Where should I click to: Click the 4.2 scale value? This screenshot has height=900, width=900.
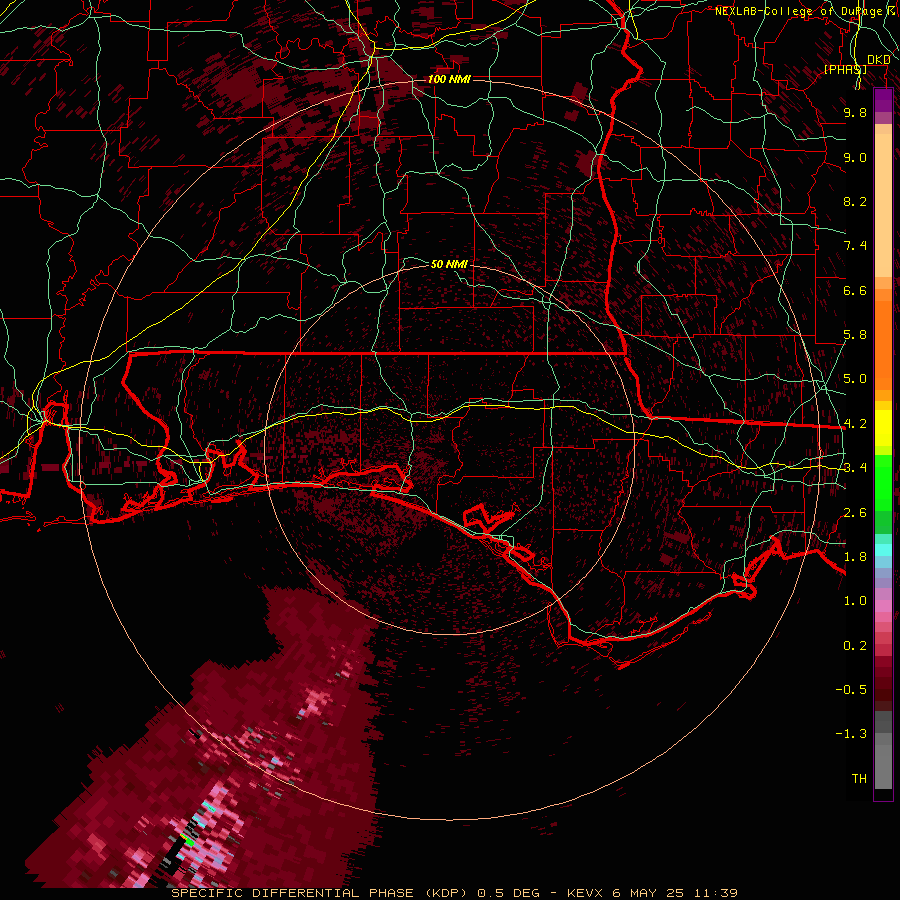tap(855, 424)
